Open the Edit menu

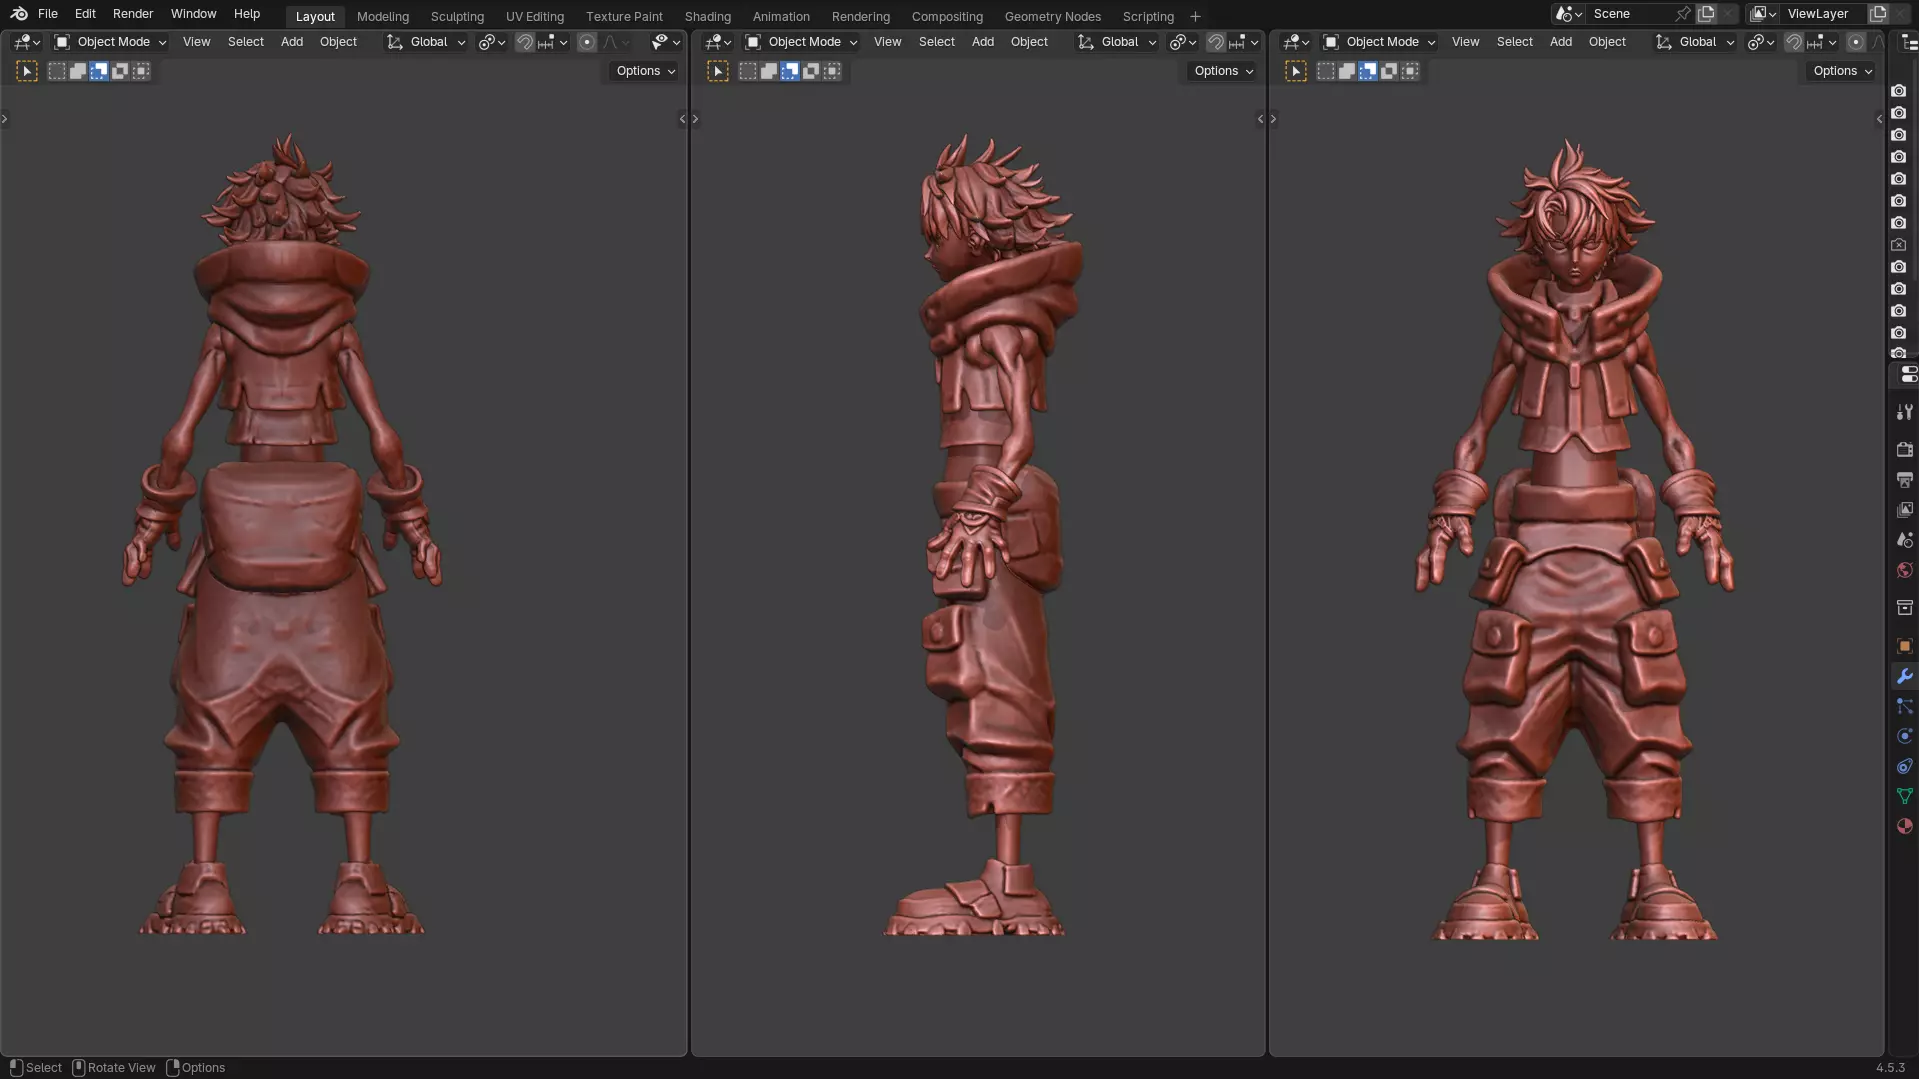point(85,14)
